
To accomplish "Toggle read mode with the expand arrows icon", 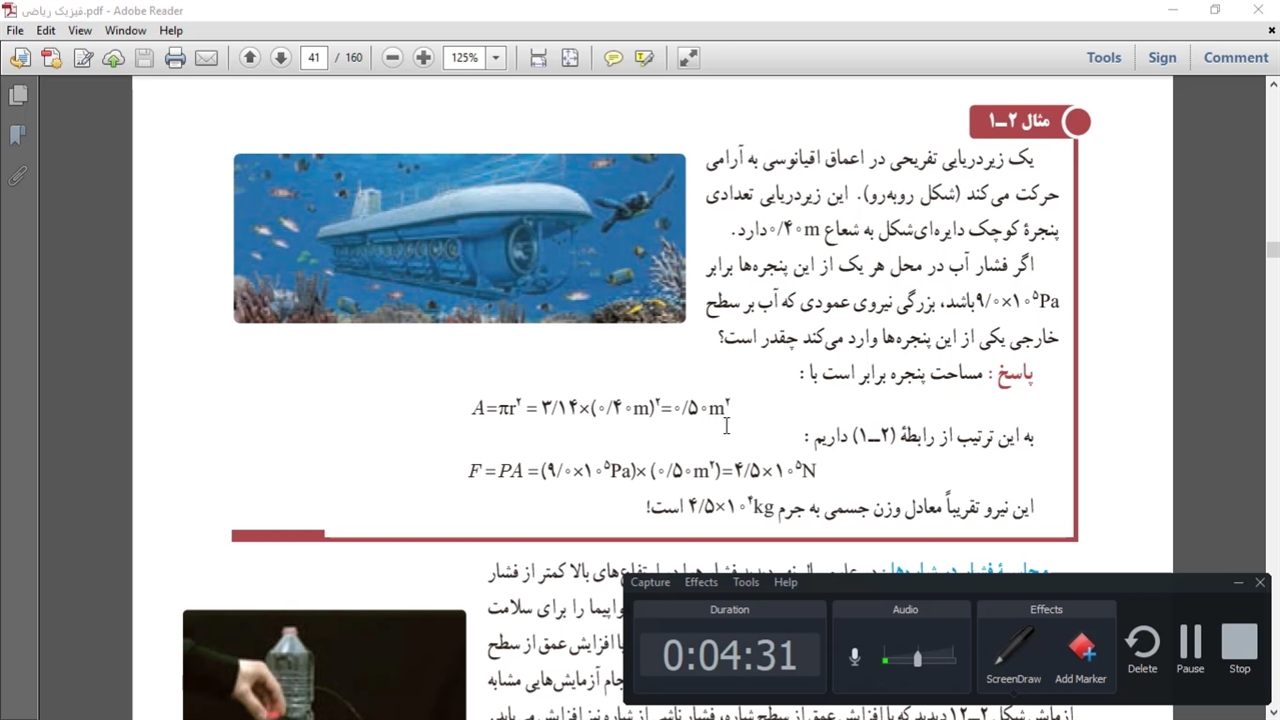I will coord(688,58).
